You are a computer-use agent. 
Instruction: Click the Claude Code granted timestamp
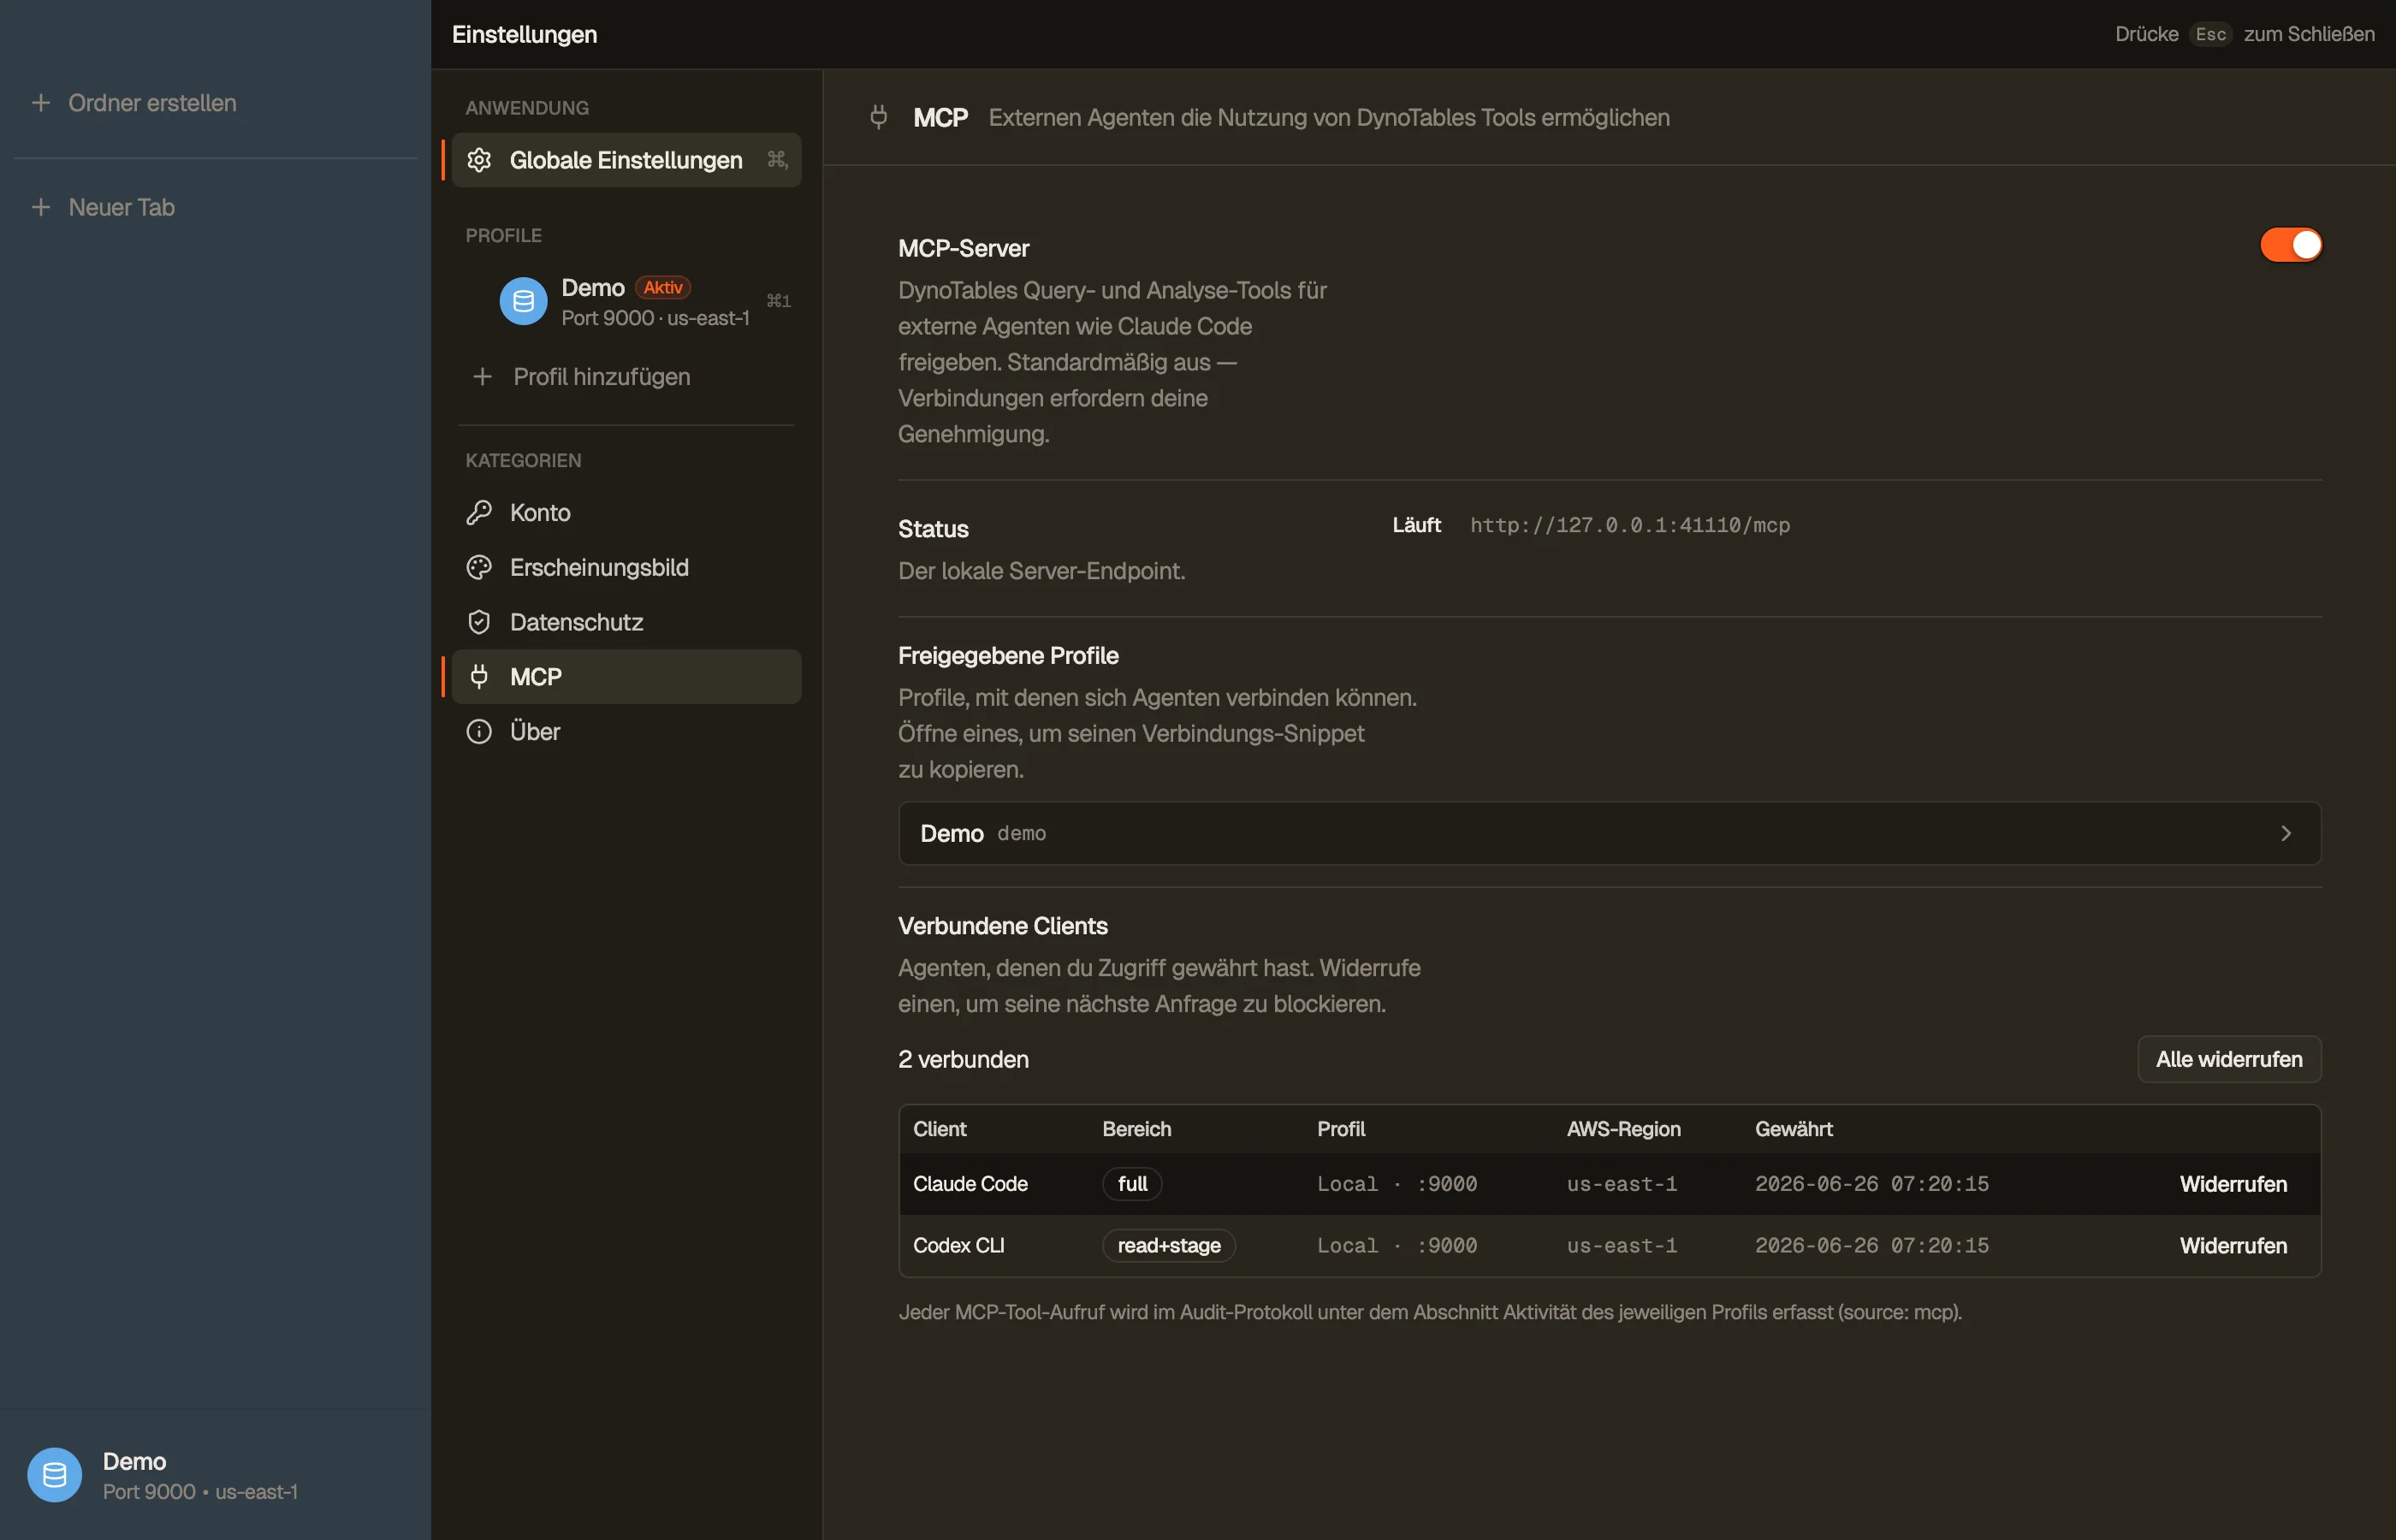coord(1871,1184)
